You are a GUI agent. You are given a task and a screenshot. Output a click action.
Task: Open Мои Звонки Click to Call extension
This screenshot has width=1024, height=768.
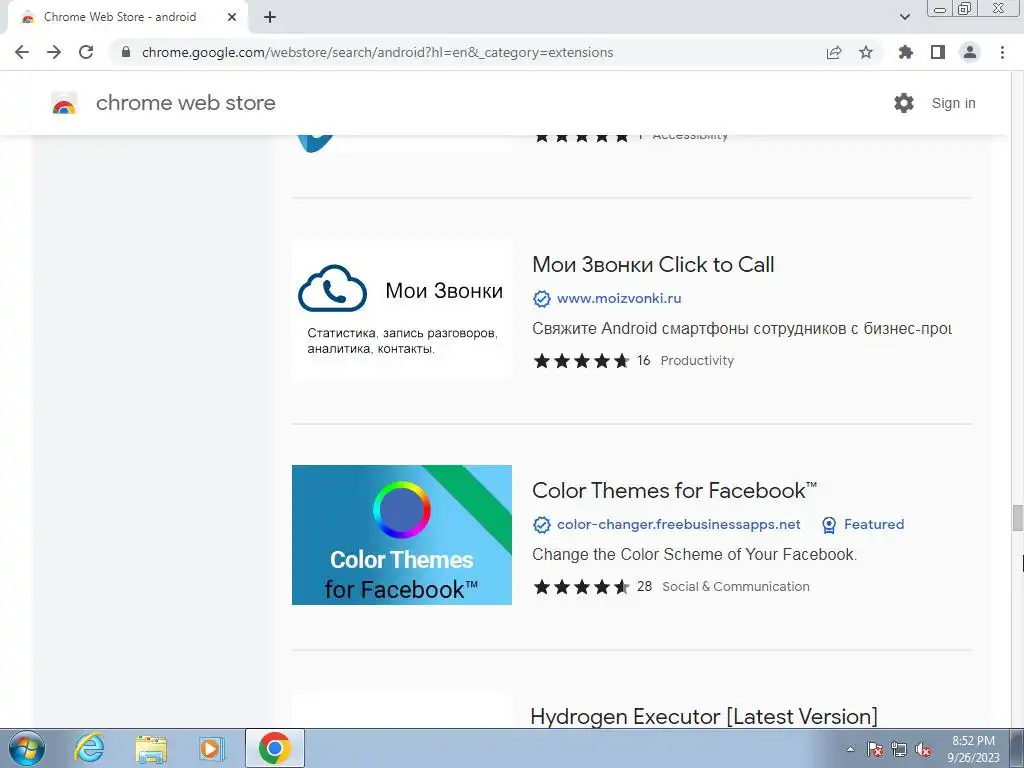tap(653, 264)
